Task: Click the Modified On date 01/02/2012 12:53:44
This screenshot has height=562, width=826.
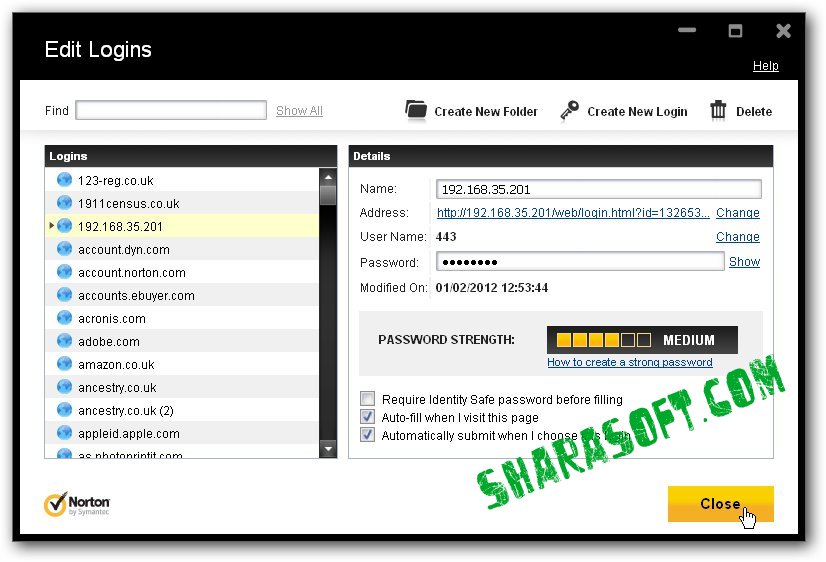Action: [491, 288]
